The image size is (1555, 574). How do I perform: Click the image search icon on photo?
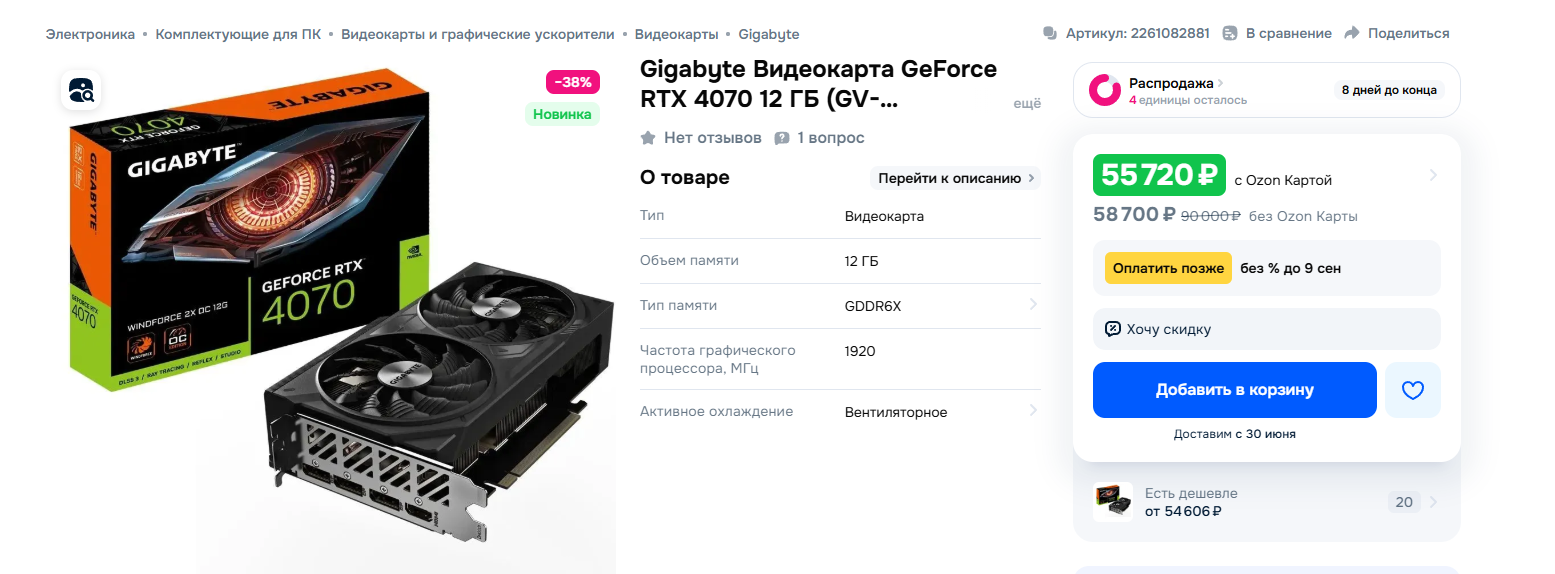tap(80, 91)
